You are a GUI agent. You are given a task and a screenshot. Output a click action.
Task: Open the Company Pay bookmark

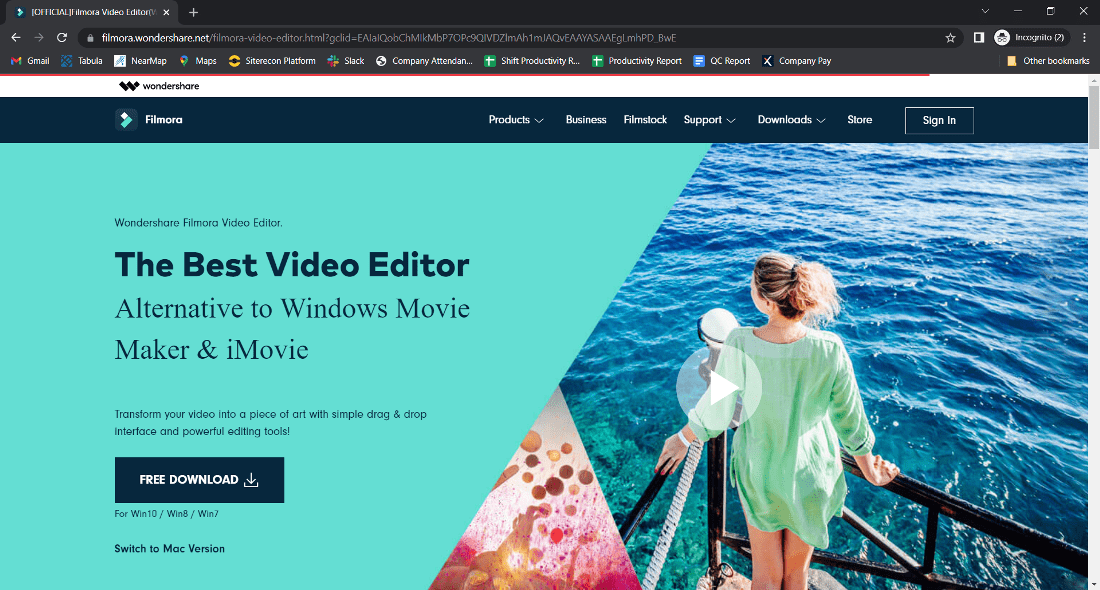click(796, 61)
